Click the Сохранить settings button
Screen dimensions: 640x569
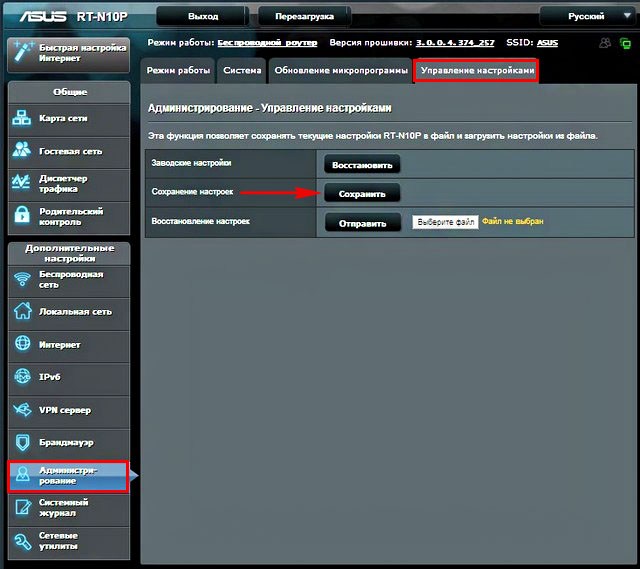pos(362,194)
